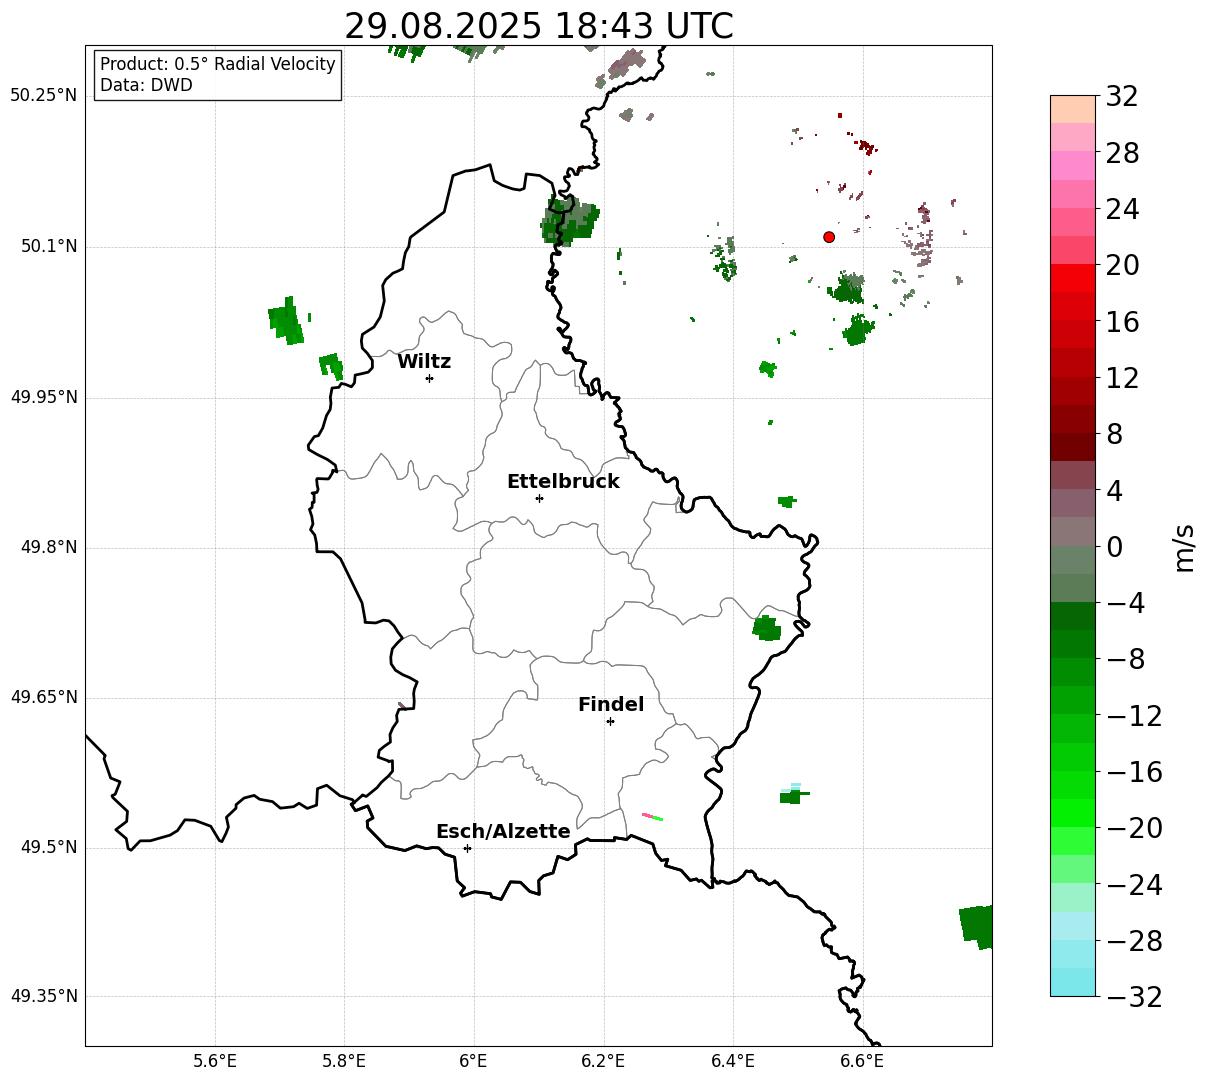Click the Esch/Alzette station cross marker
The width and height of the screenshot is (1207, 1081).
[x=467, y=848]
